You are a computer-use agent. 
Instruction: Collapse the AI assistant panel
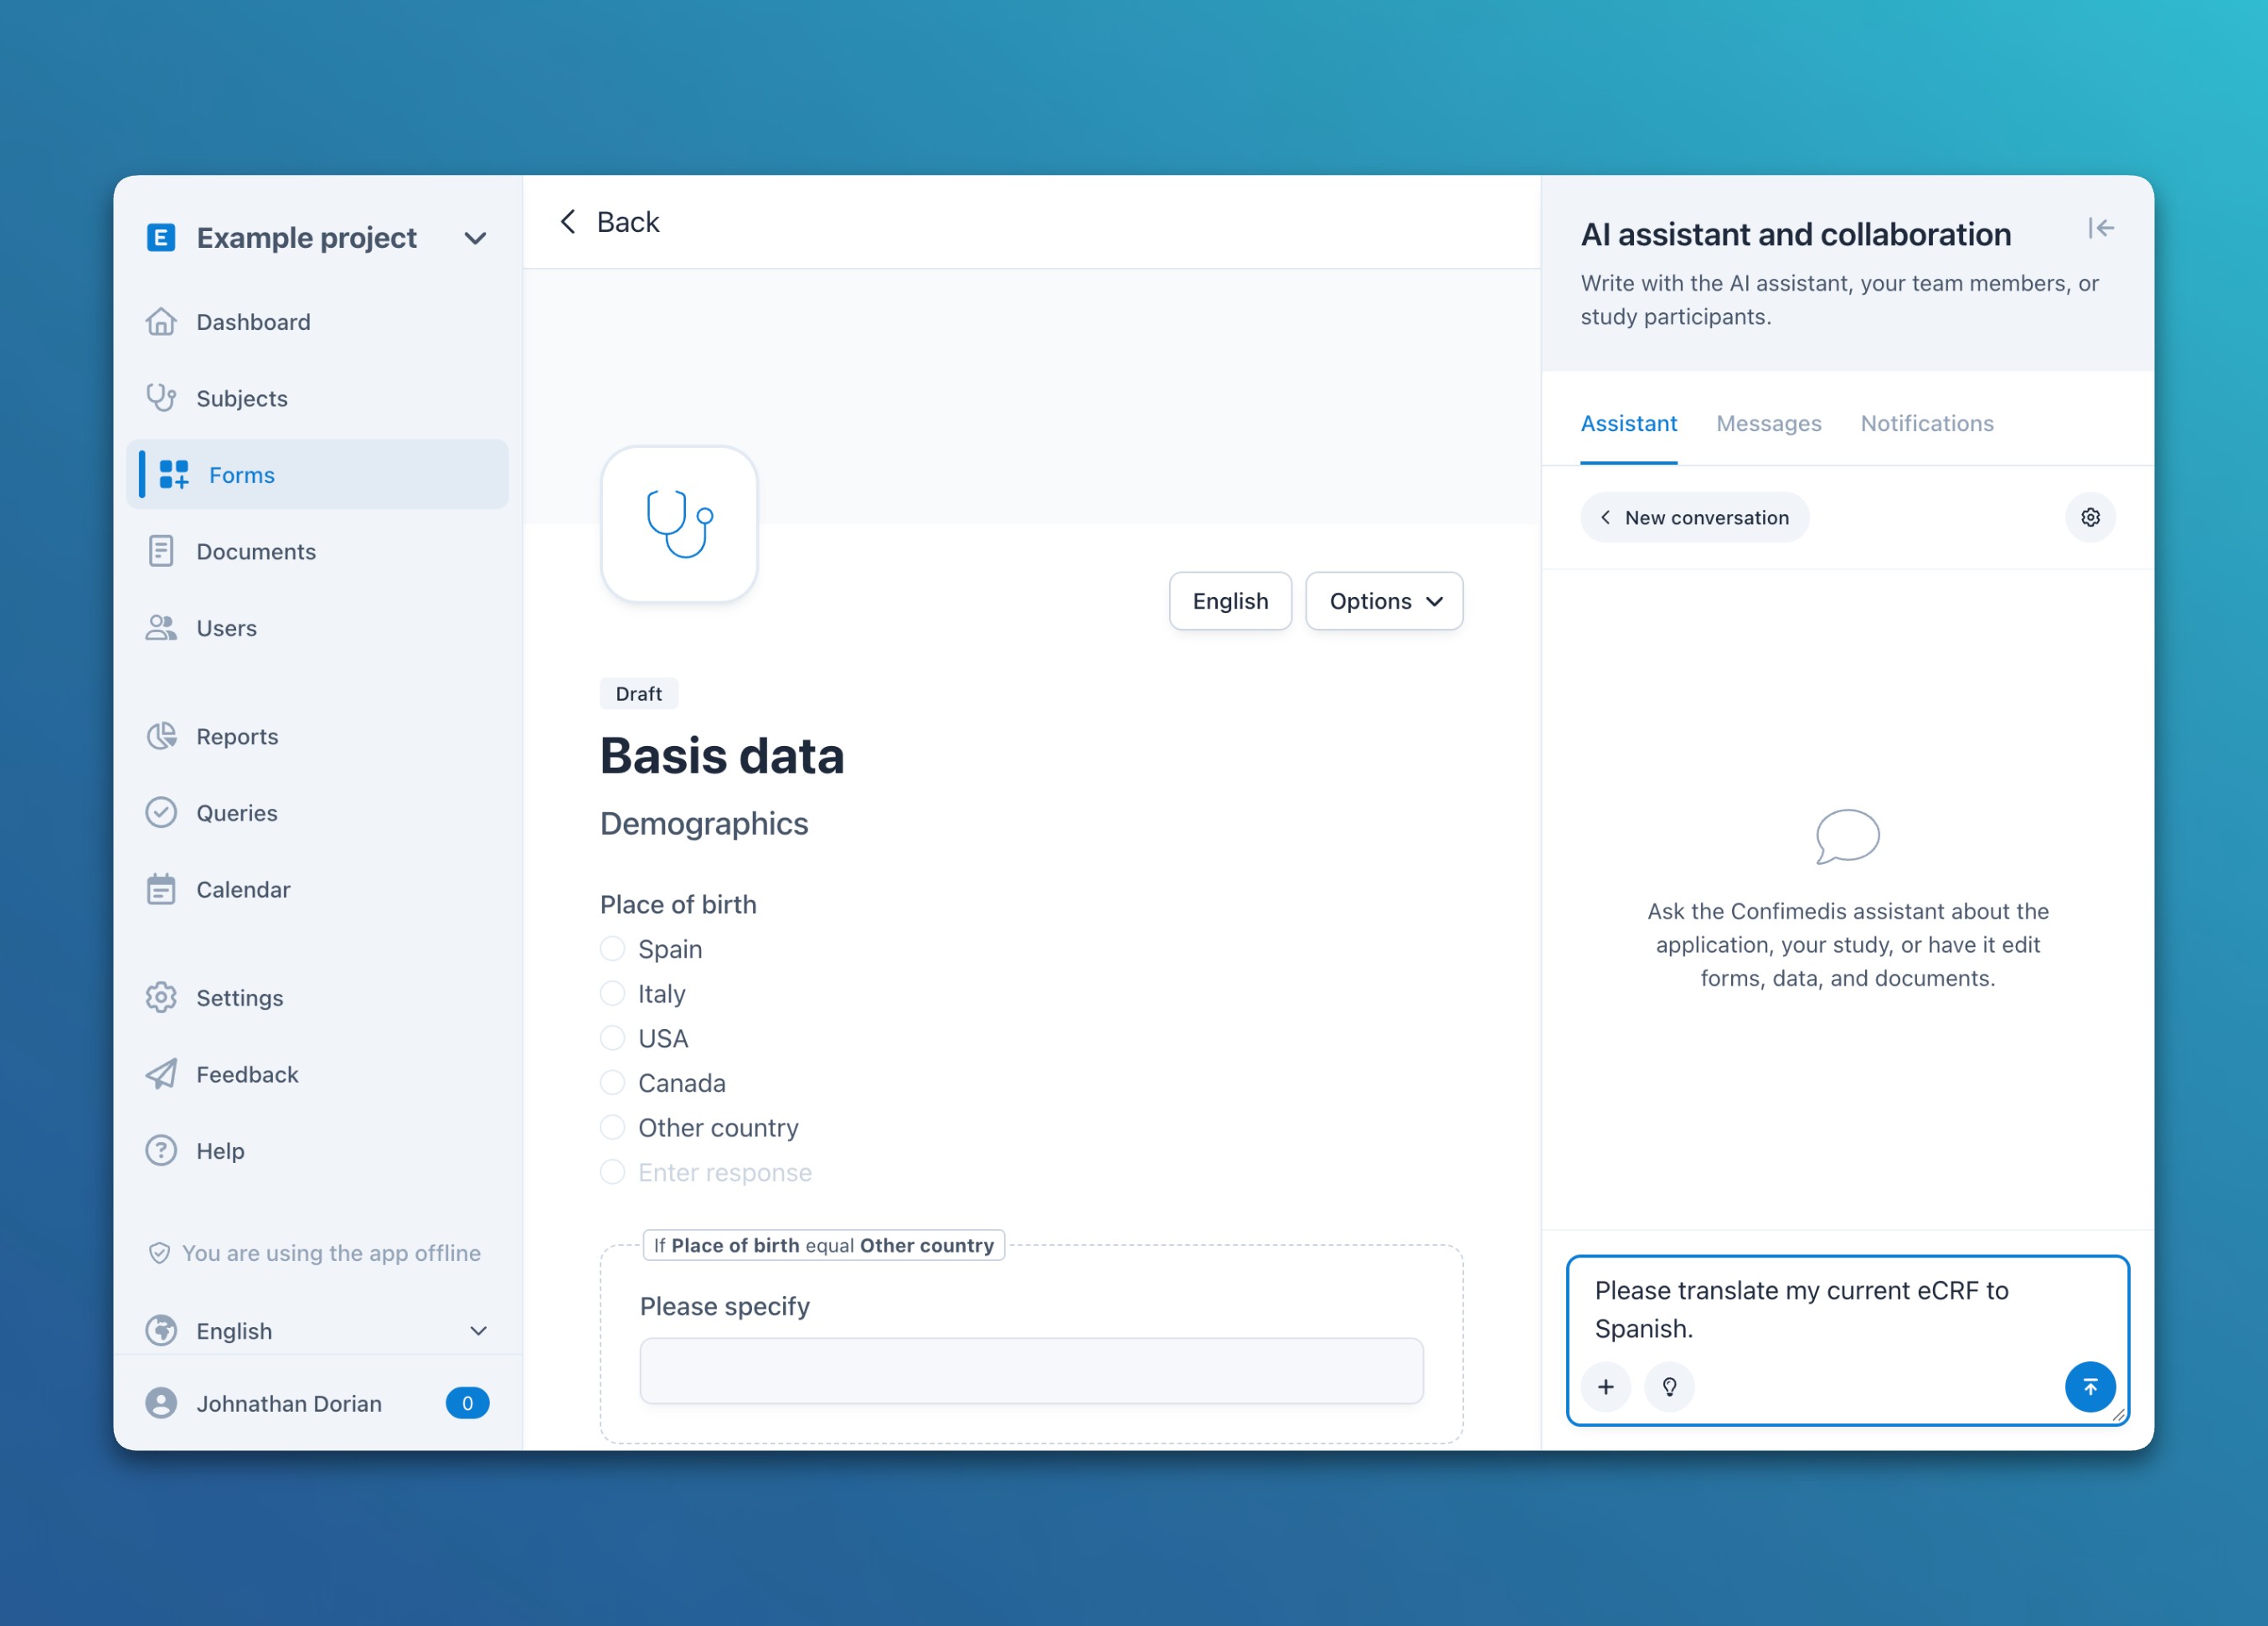click(x=2100, y=229)
